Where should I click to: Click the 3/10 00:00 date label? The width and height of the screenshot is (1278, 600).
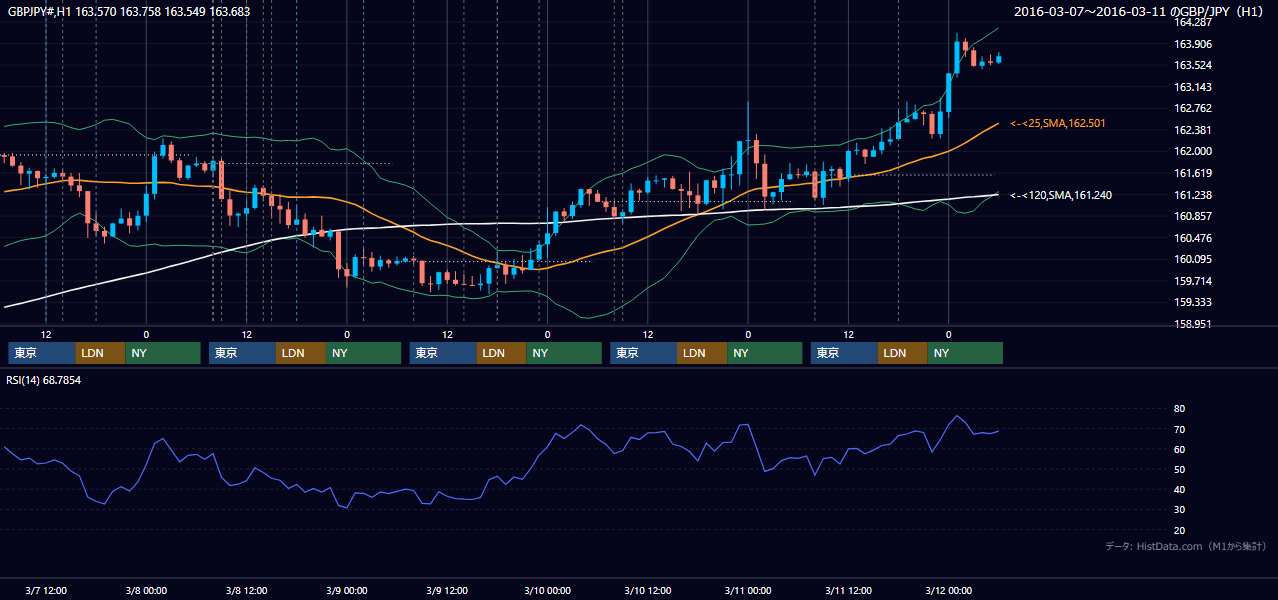pyautogui.click(x=547, y=590)
